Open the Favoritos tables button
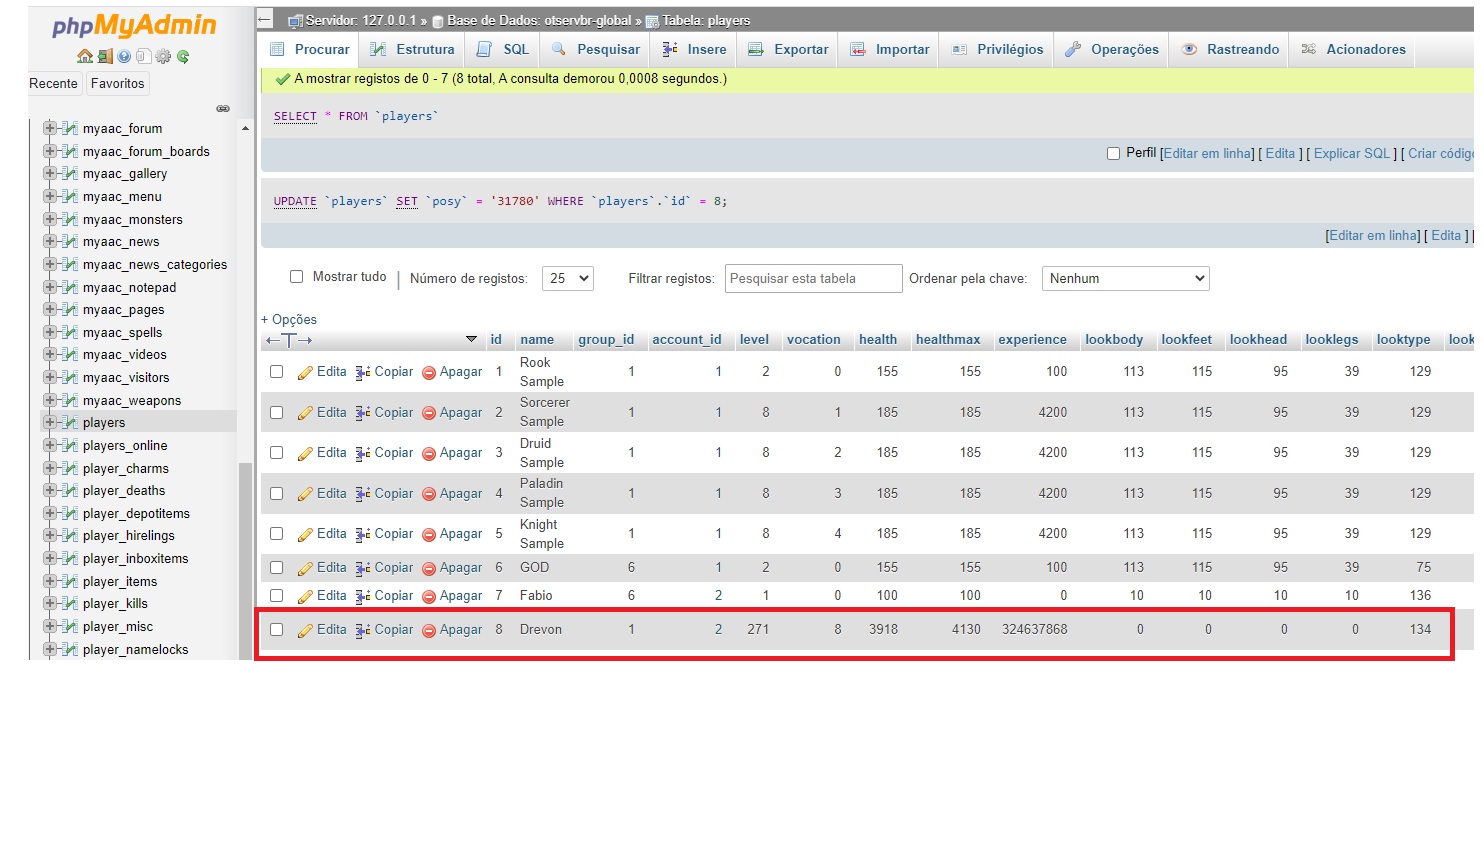This screenshot has height=856, width=1484. [x=118, y=84]
